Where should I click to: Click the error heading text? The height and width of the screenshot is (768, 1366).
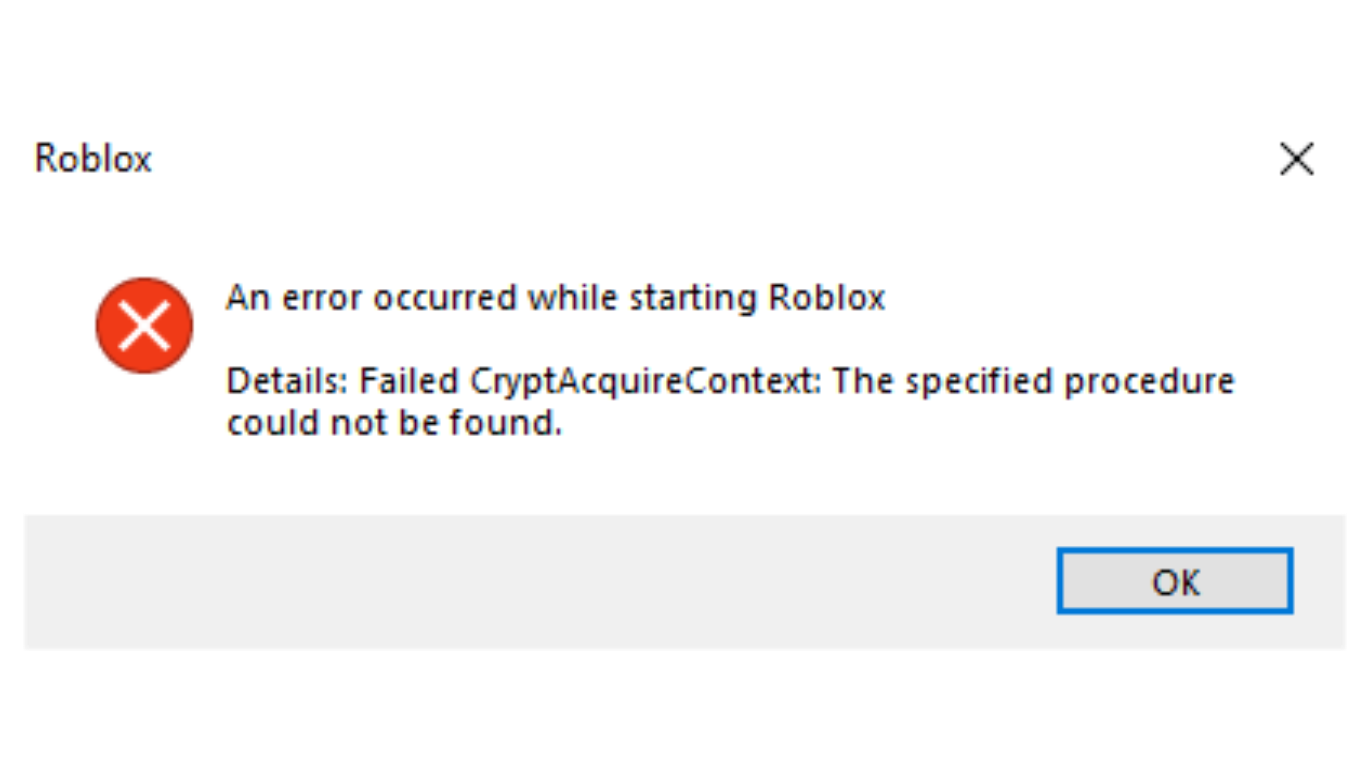tap(556, 297)
